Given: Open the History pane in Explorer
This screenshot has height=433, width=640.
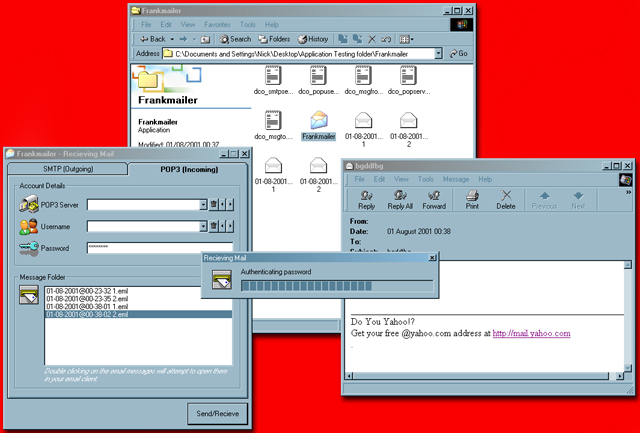Looking at the screenshot, I should [313, 39].
